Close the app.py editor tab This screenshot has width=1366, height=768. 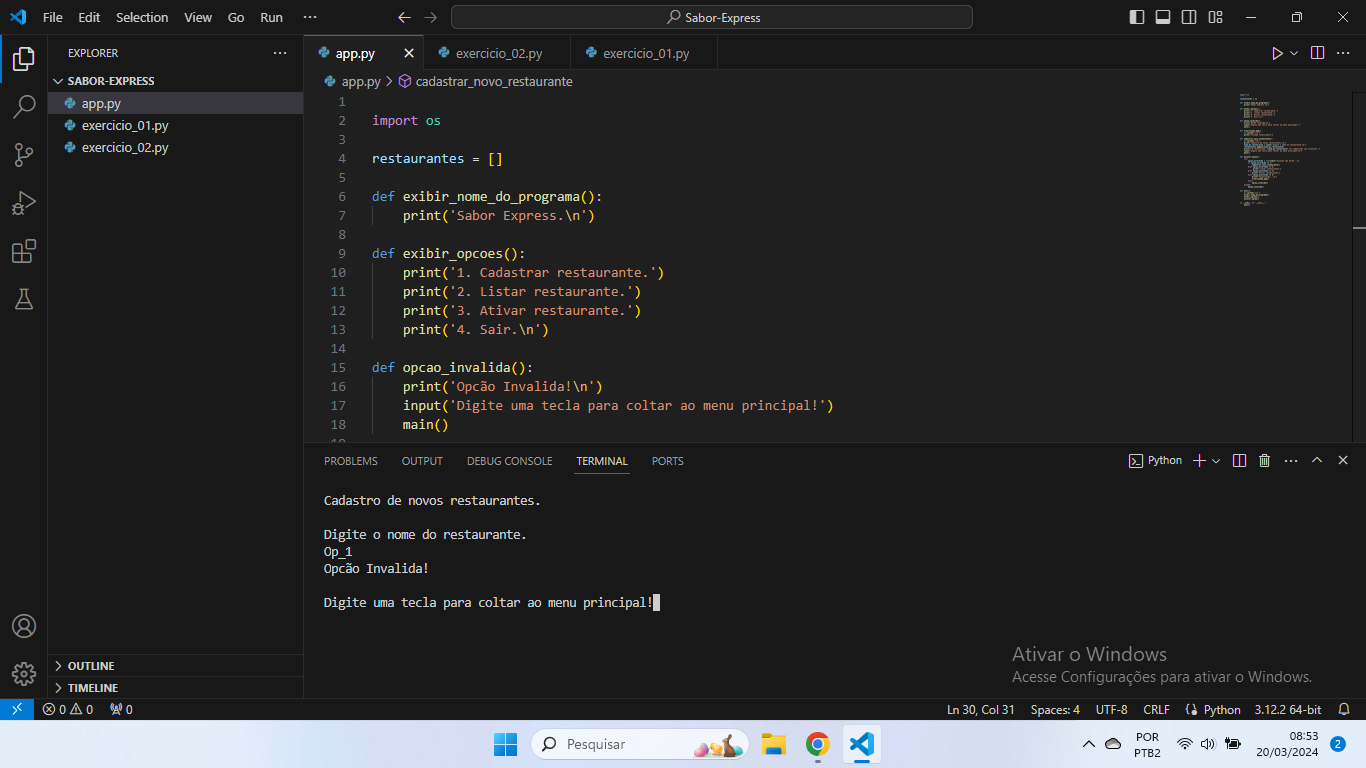409,54
